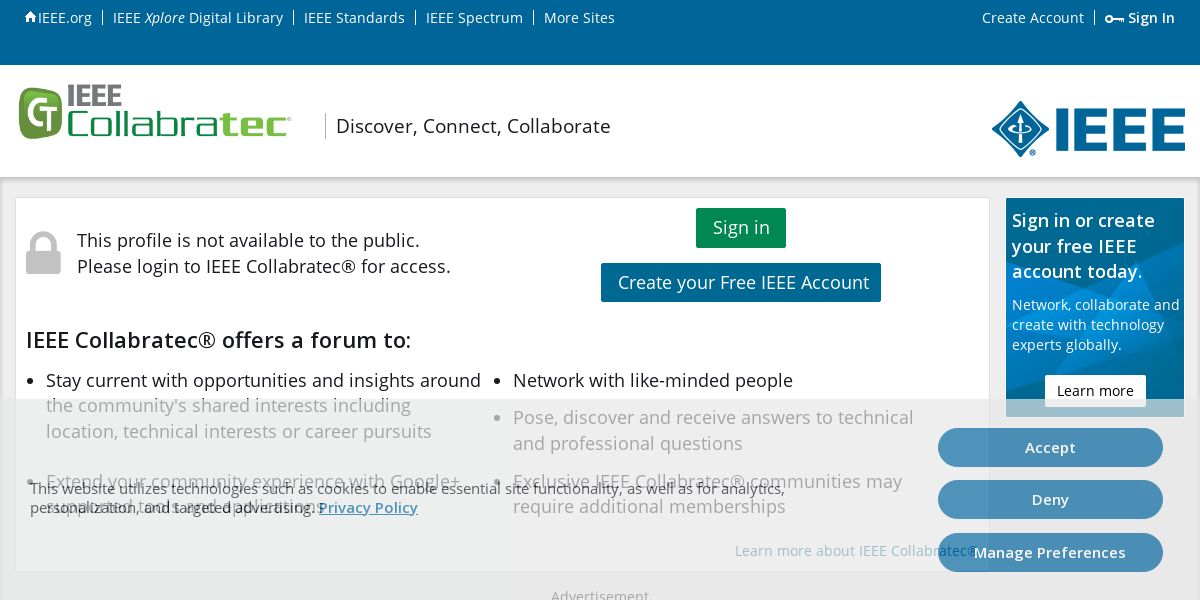The image size is (1200, 600).
Task: Click the Create Account link in the header
Action: [x=1032, y=18]
